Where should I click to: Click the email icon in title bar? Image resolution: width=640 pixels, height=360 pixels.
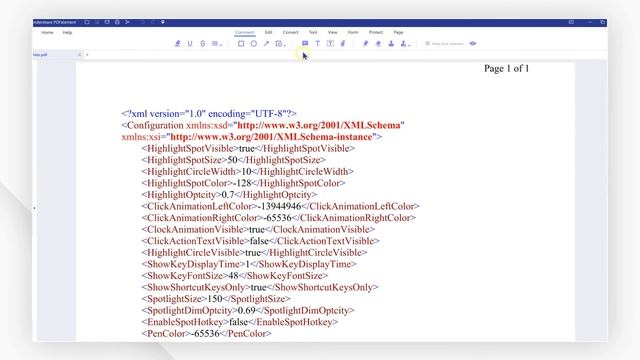click(107, 22)
